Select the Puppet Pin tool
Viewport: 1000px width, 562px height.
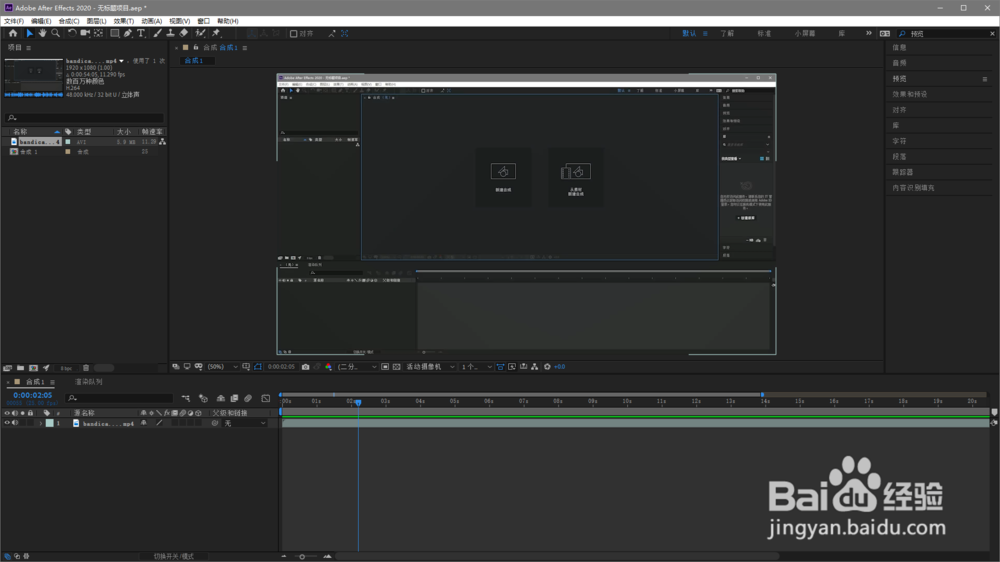pos(216,33)
